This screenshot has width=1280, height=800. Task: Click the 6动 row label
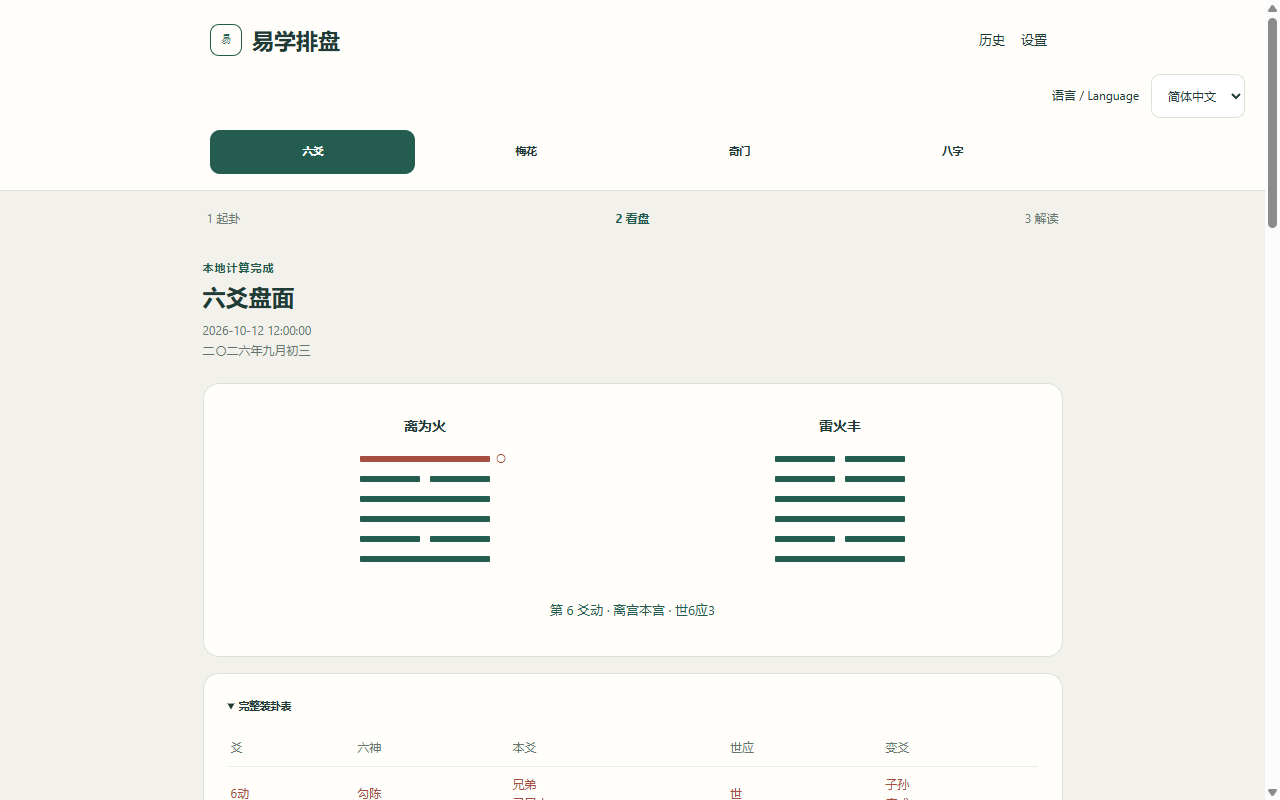click(x=240, y=794)
